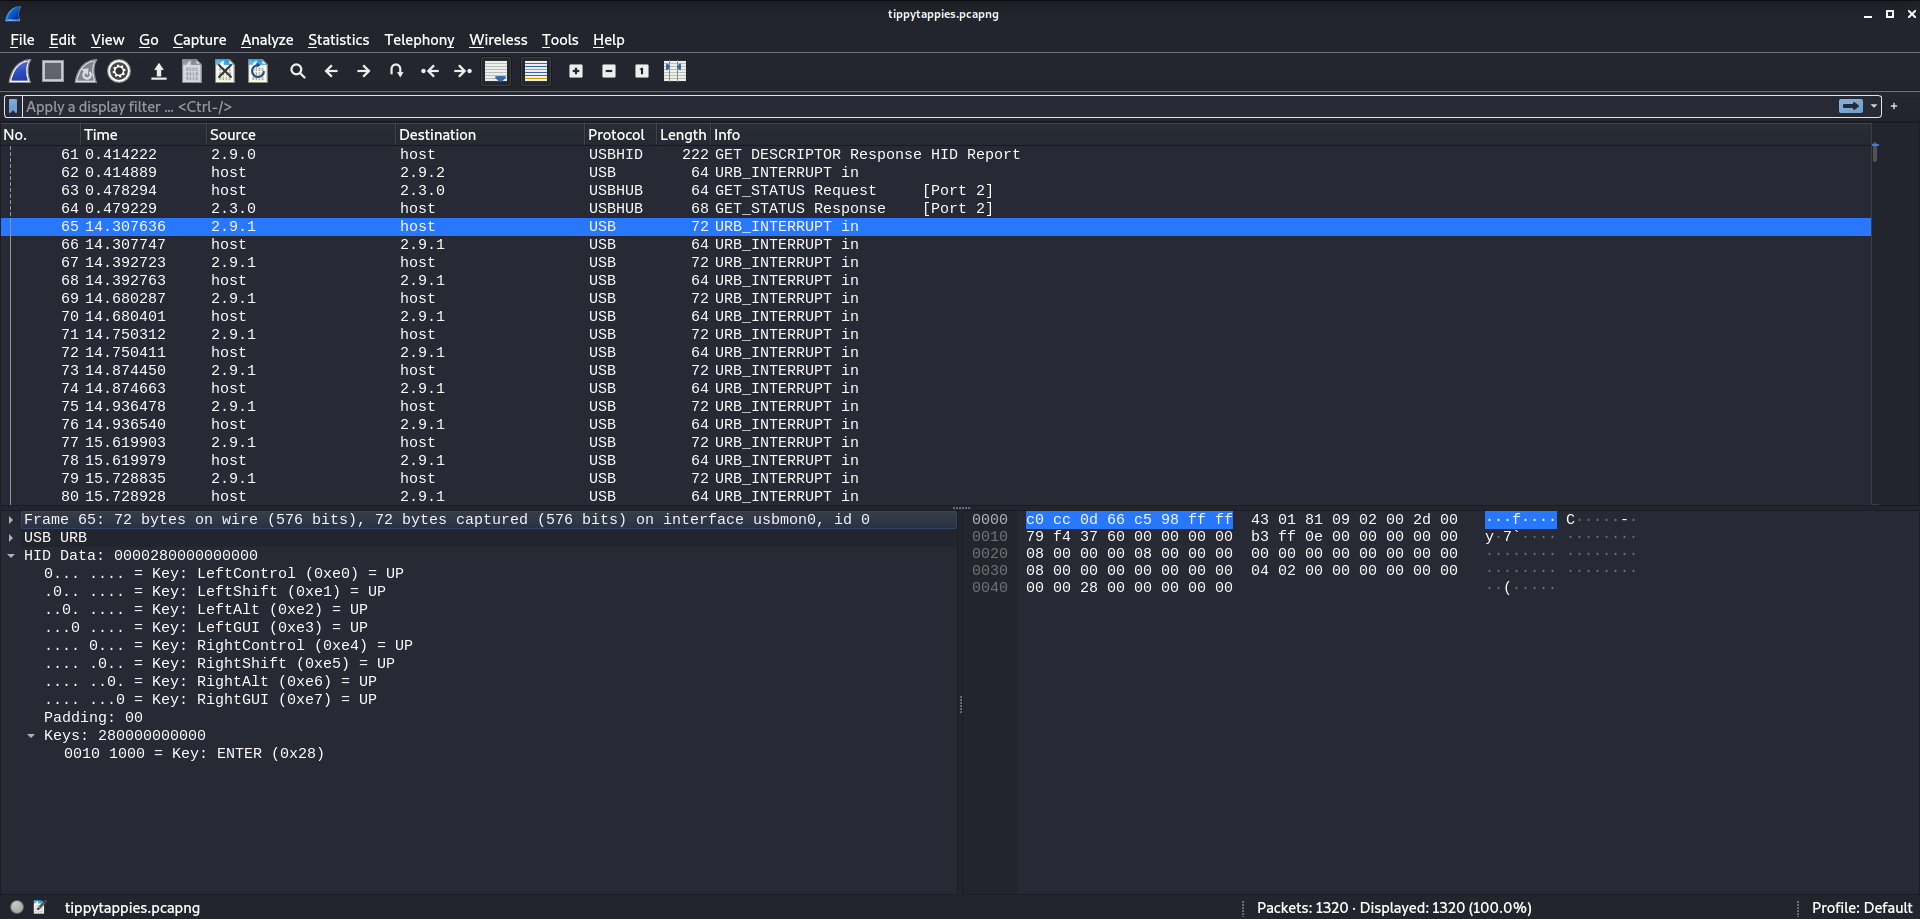Open the Analyze menu

coord(267,40)
